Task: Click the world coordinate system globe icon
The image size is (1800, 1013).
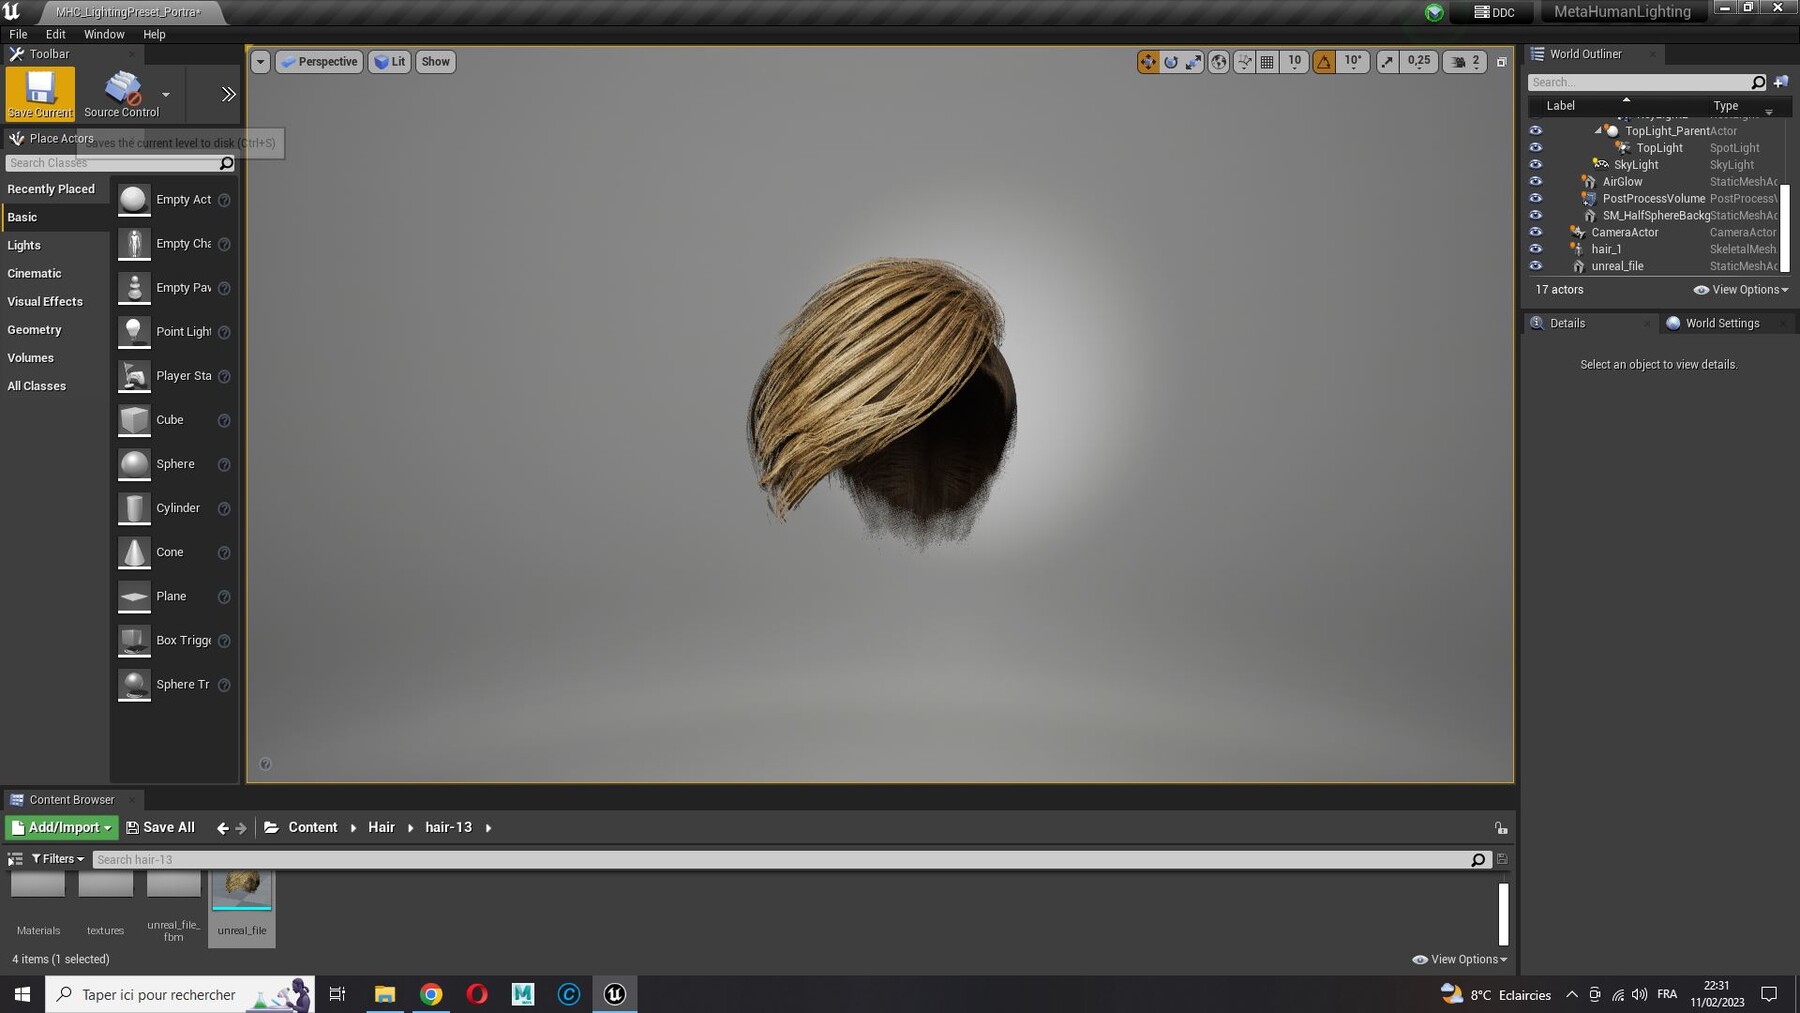Action: pyautogui.click(x=1219, y=62)
